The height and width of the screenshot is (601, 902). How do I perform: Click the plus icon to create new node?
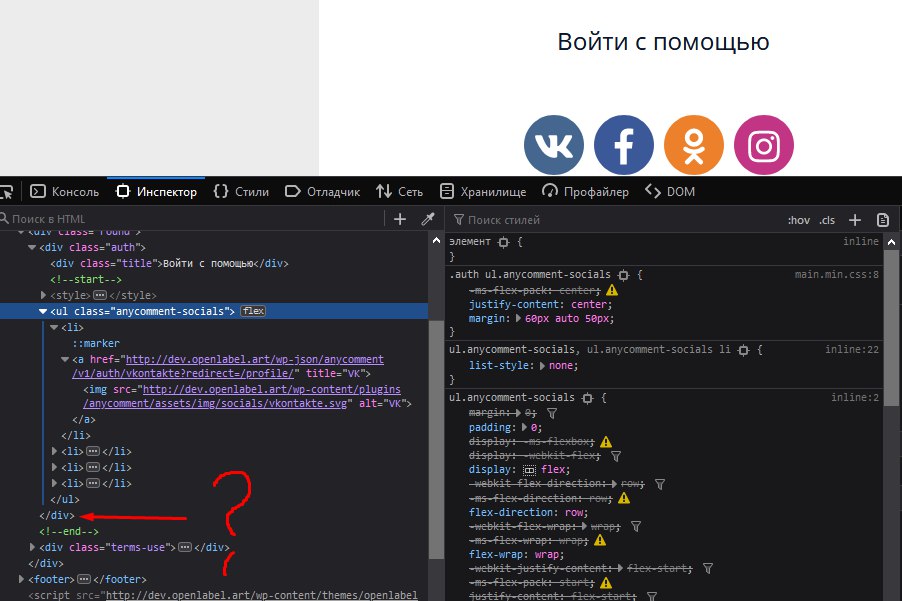400,219
